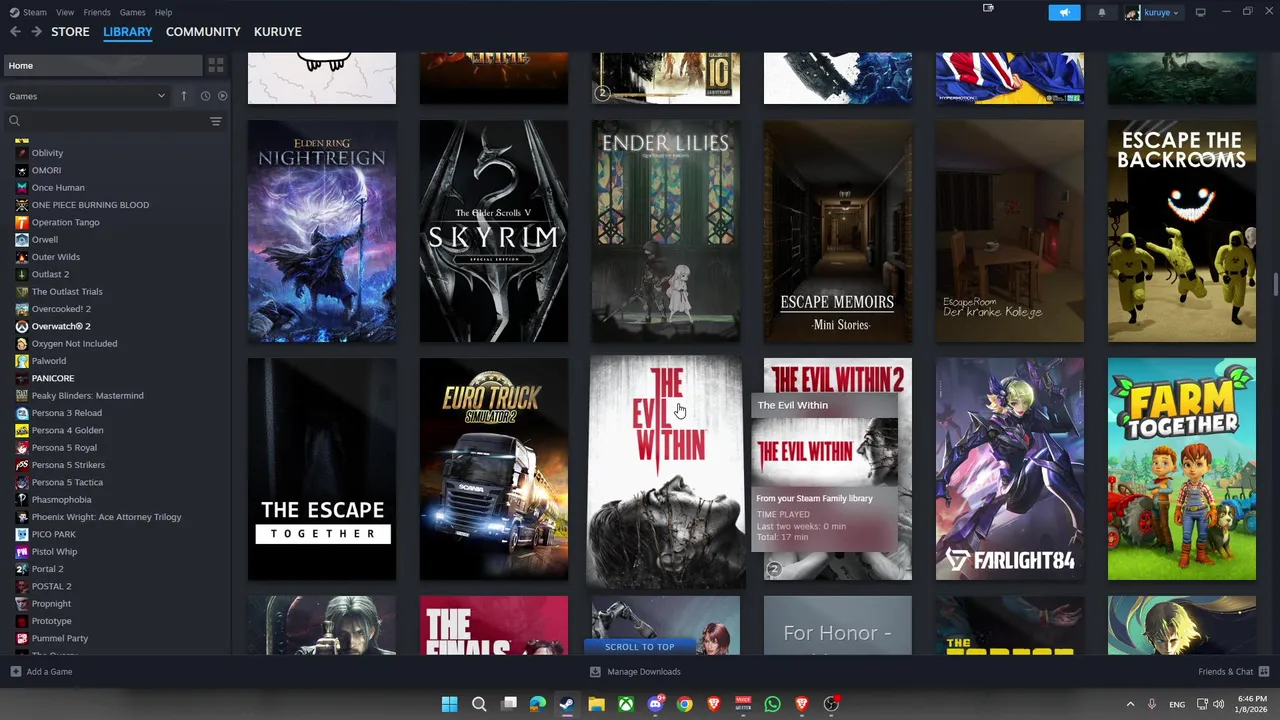Open Xbox app from taskbar
Viewport: 1280px width, 720px height.
(x=626, y=704)
